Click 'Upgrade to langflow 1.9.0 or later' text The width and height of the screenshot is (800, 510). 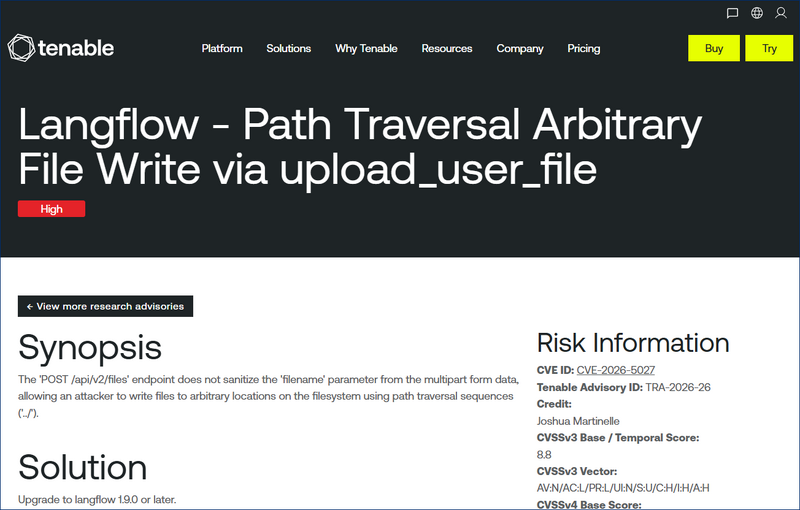97,499
